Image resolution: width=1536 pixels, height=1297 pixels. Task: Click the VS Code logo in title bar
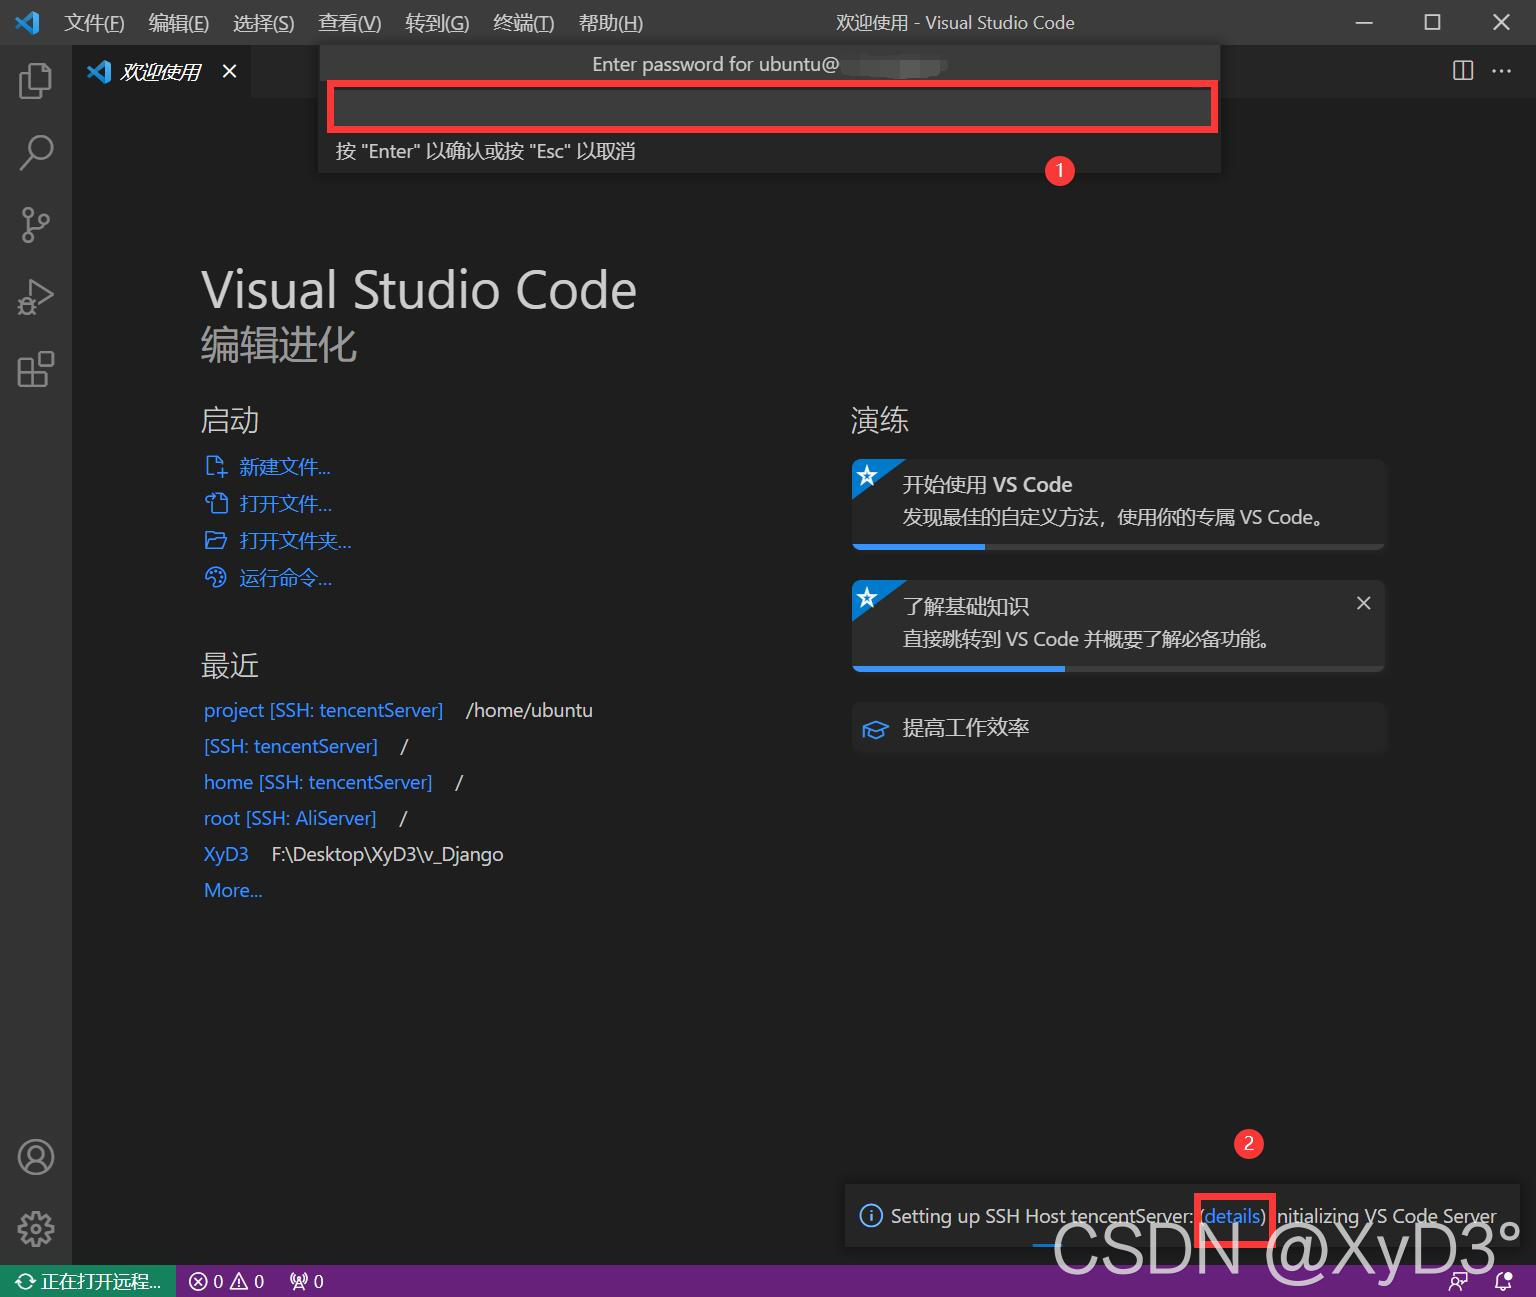point(27,22)
